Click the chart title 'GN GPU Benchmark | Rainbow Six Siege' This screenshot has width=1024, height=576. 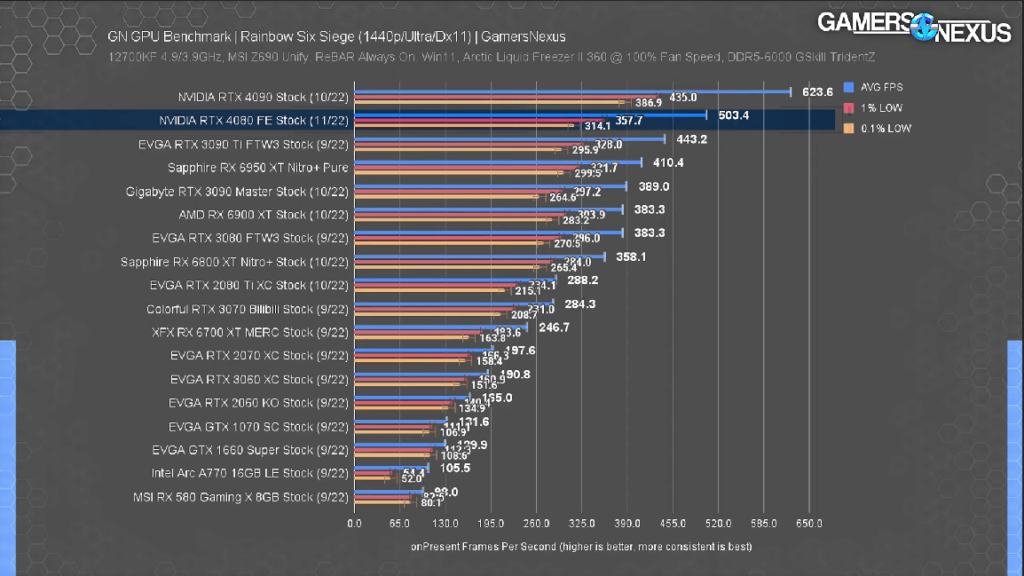(336, 37)
